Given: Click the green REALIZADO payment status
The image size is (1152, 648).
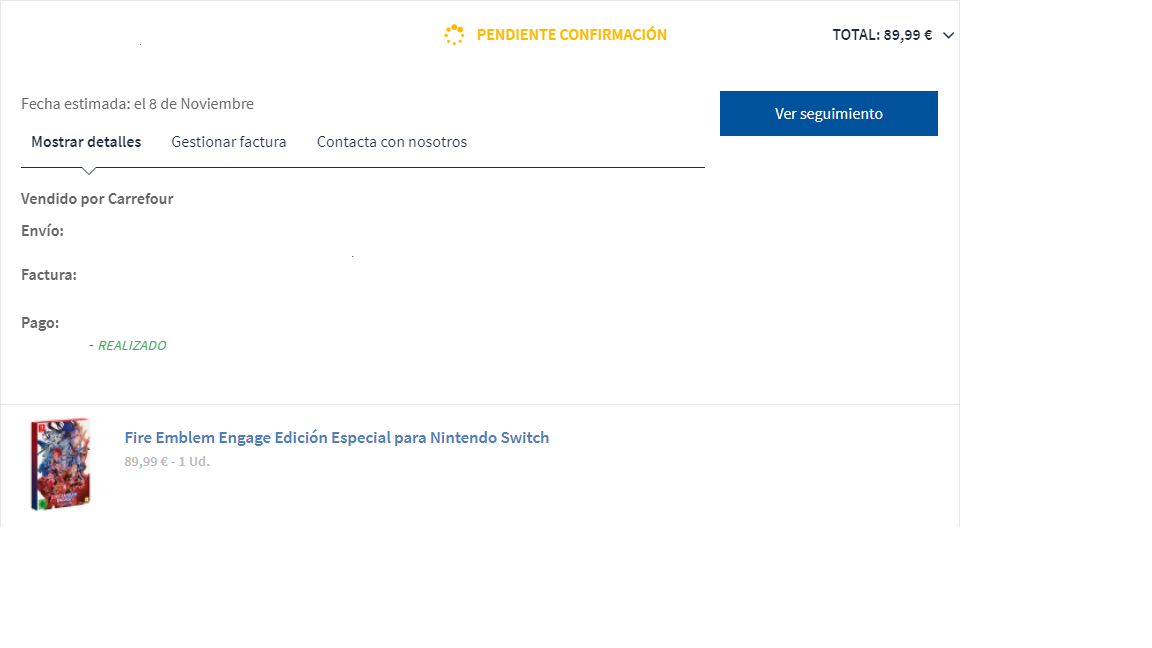Looking at the screenshot, I should [132, 345].
